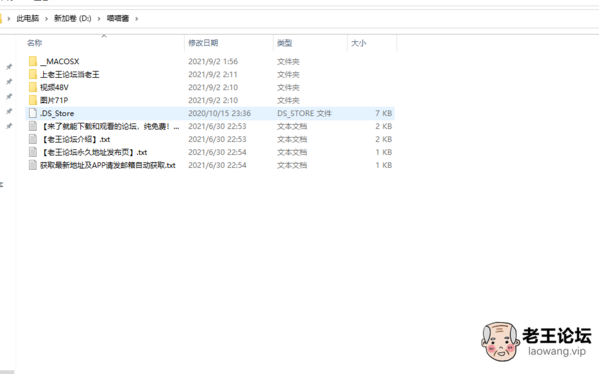Select the _MACOSX folder icon

coord(33,61)
